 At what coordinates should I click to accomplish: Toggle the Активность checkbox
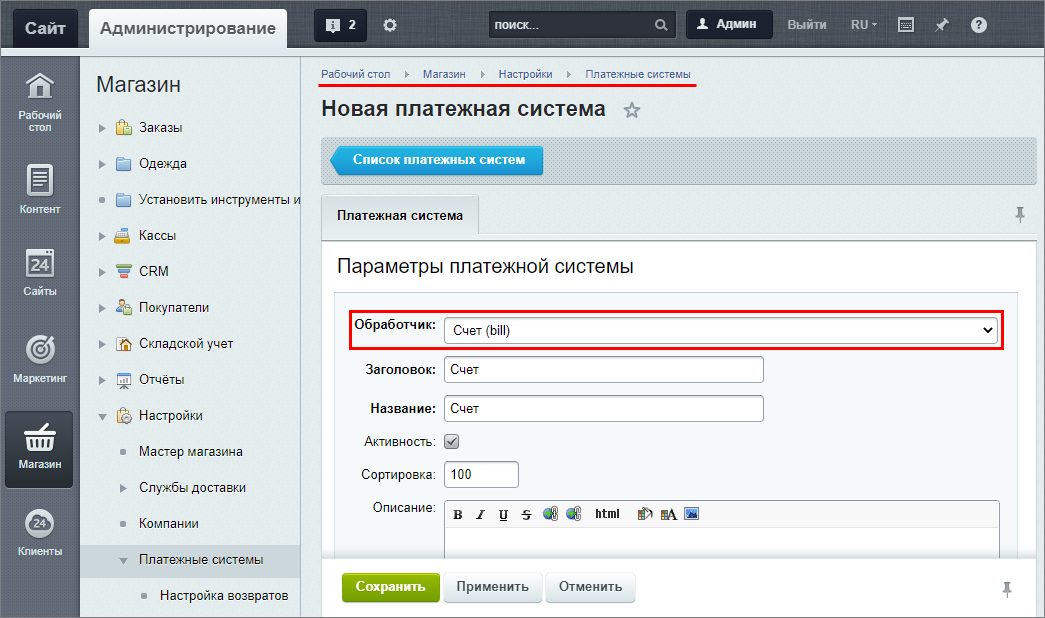452,441
